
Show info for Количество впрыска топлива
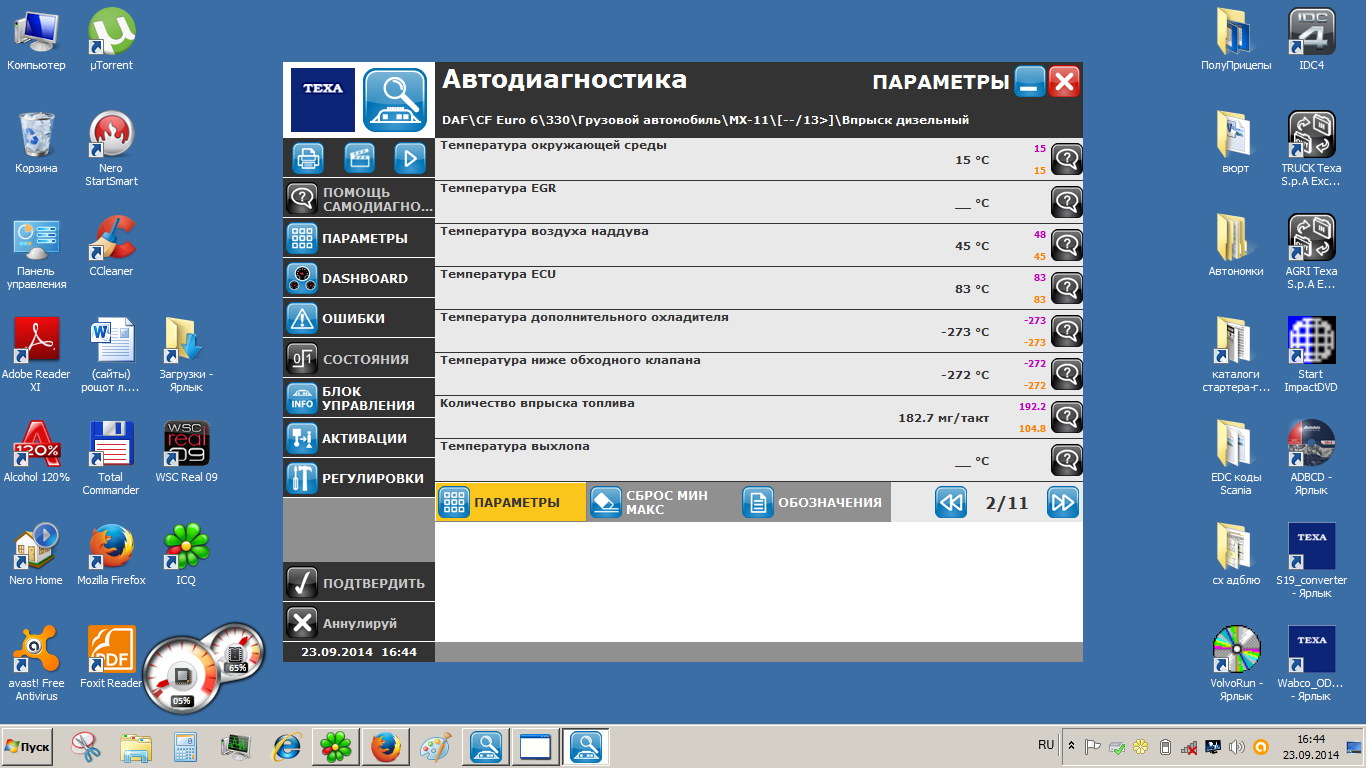click(x=1067, y=417)
